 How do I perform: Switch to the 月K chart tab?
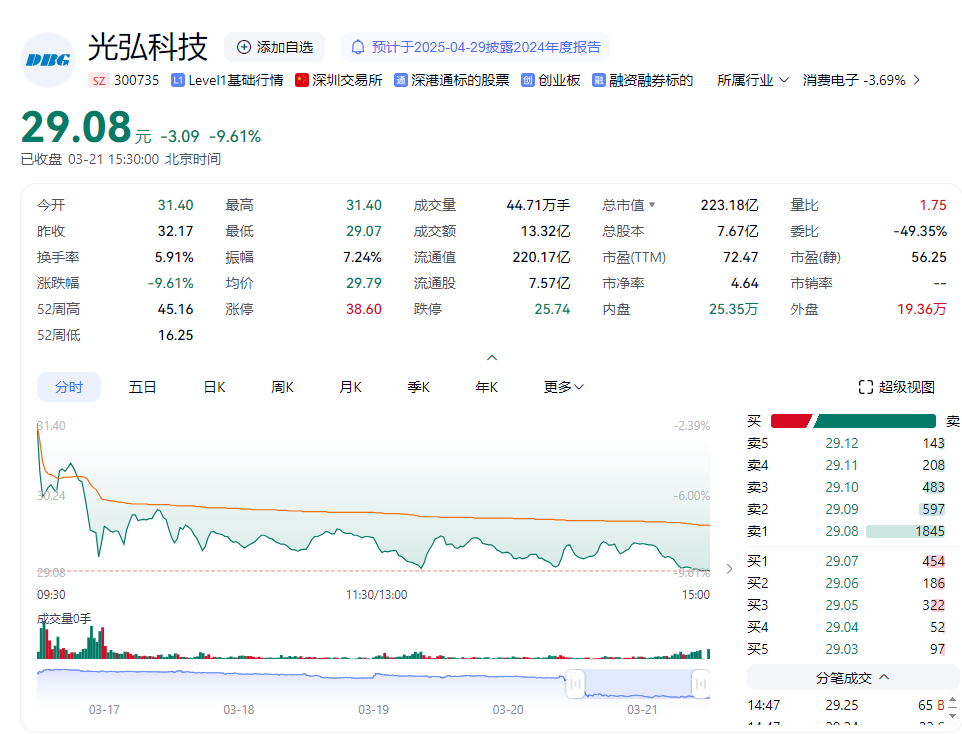point(350,387)
